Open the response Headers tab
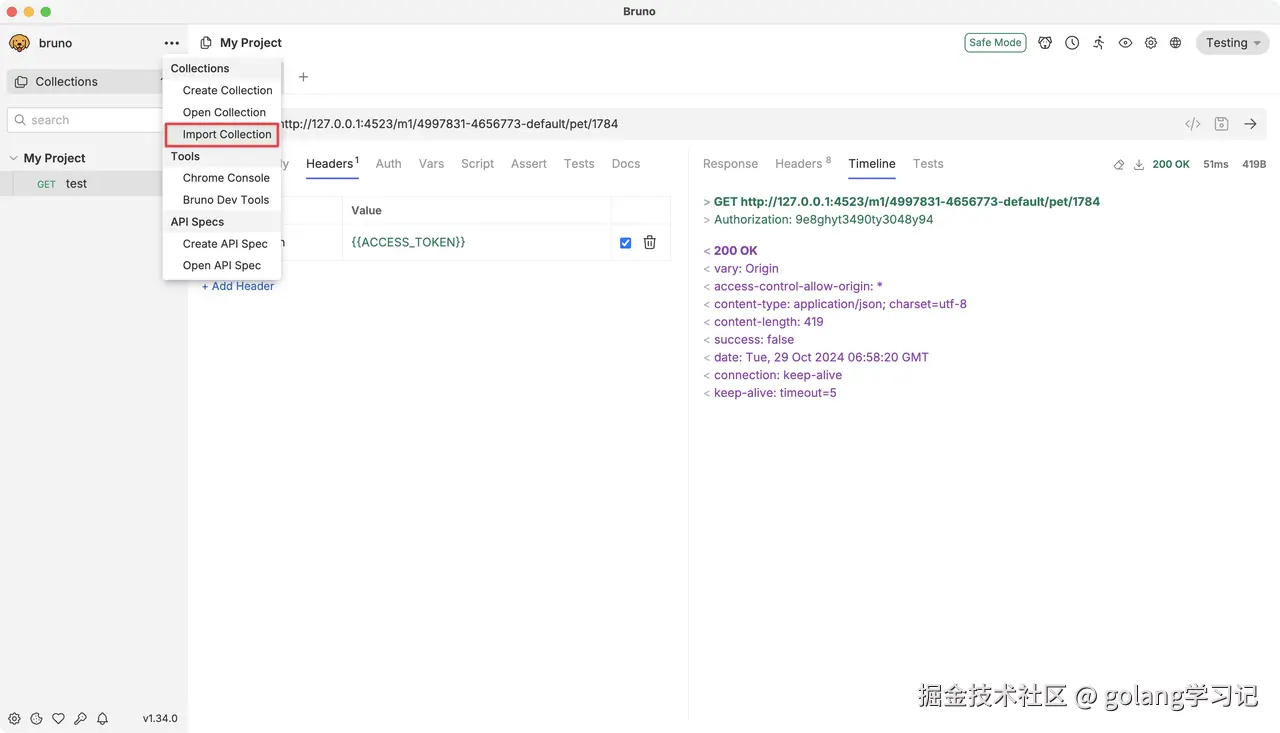The height and width of the screenshot is (733, 1280). tap(803, 164)
